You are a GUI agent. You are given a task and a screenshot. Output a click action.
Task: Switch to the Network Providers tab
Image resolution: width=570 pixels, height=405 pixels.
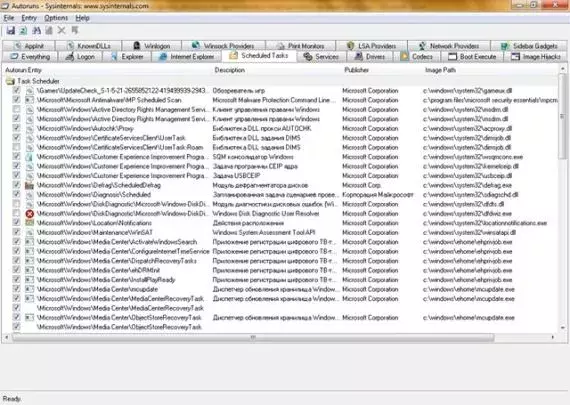click(449, 46)
